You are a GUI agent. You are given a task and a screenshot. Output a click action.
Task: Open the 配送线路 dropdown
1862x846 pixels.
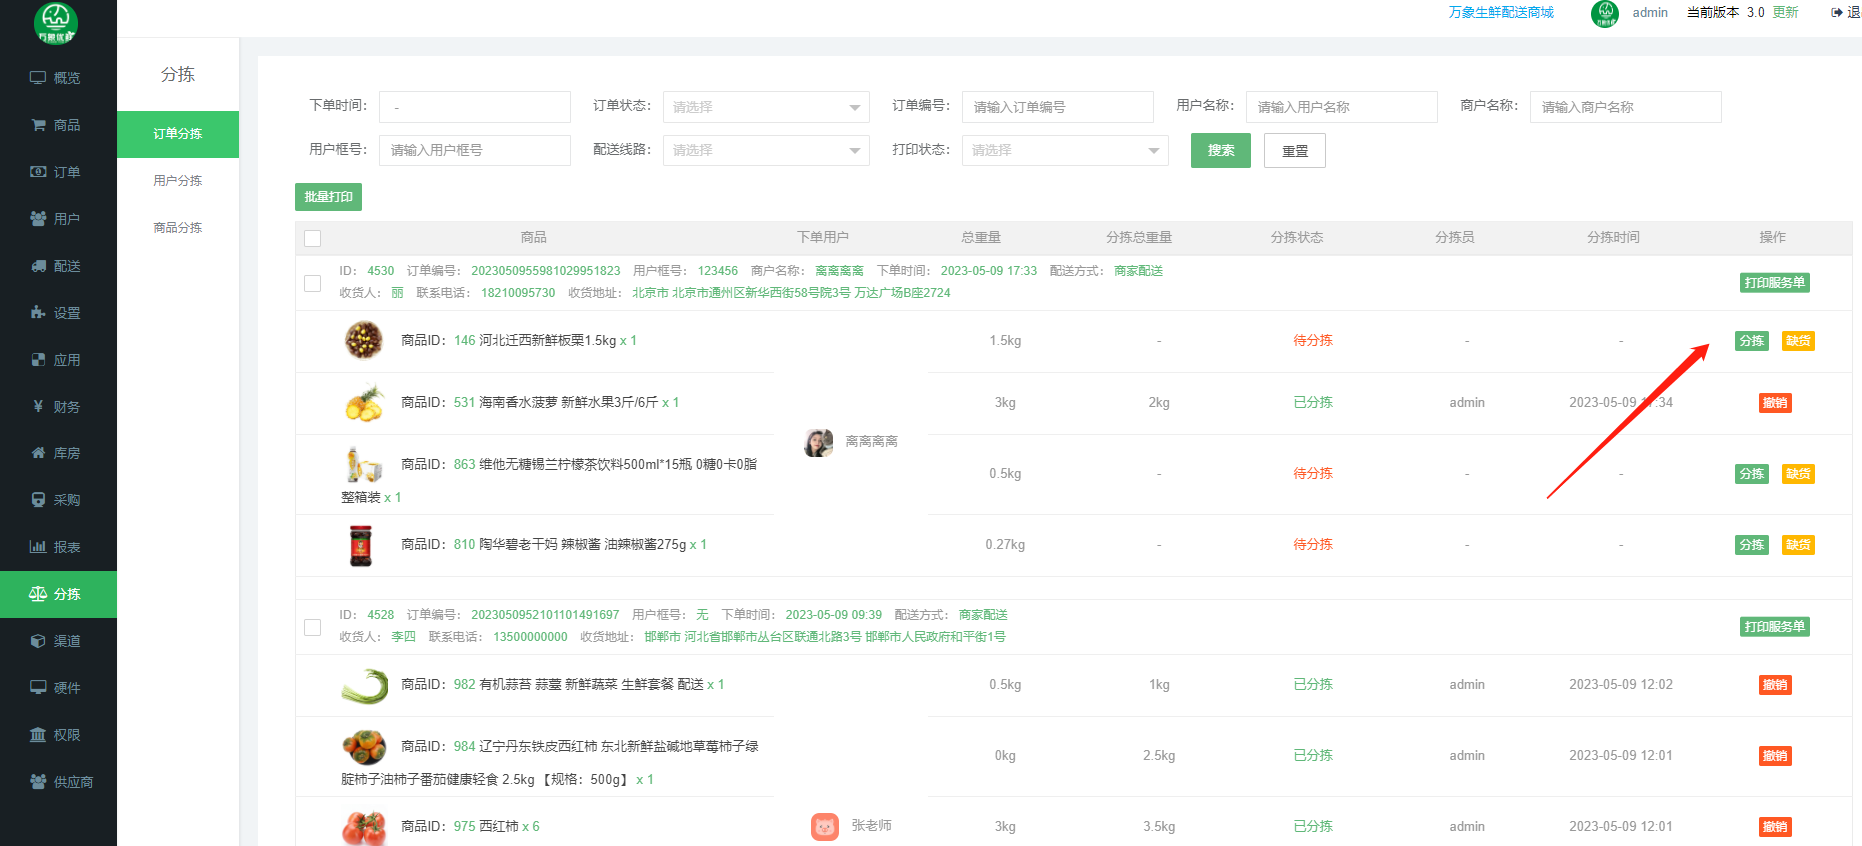765,150
